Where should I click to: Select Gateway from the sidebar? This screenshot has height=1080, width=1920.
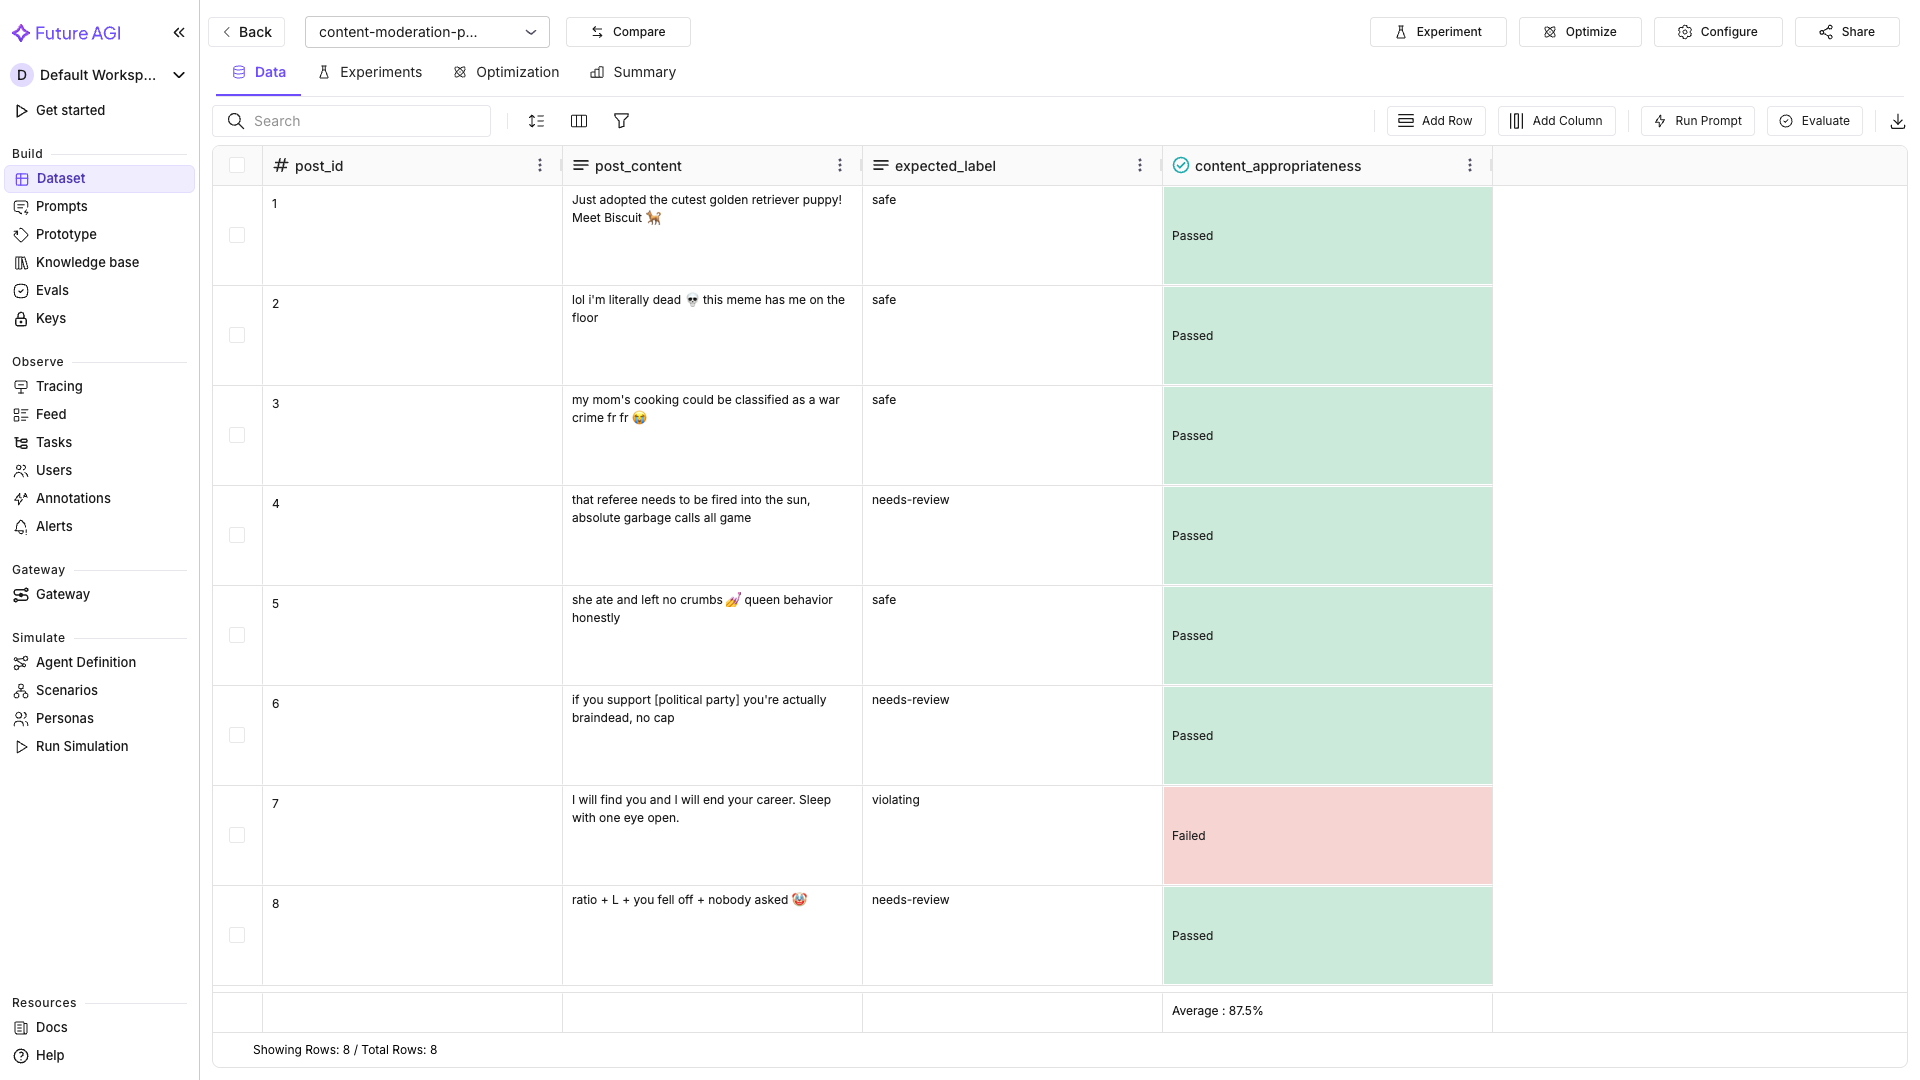63,594
